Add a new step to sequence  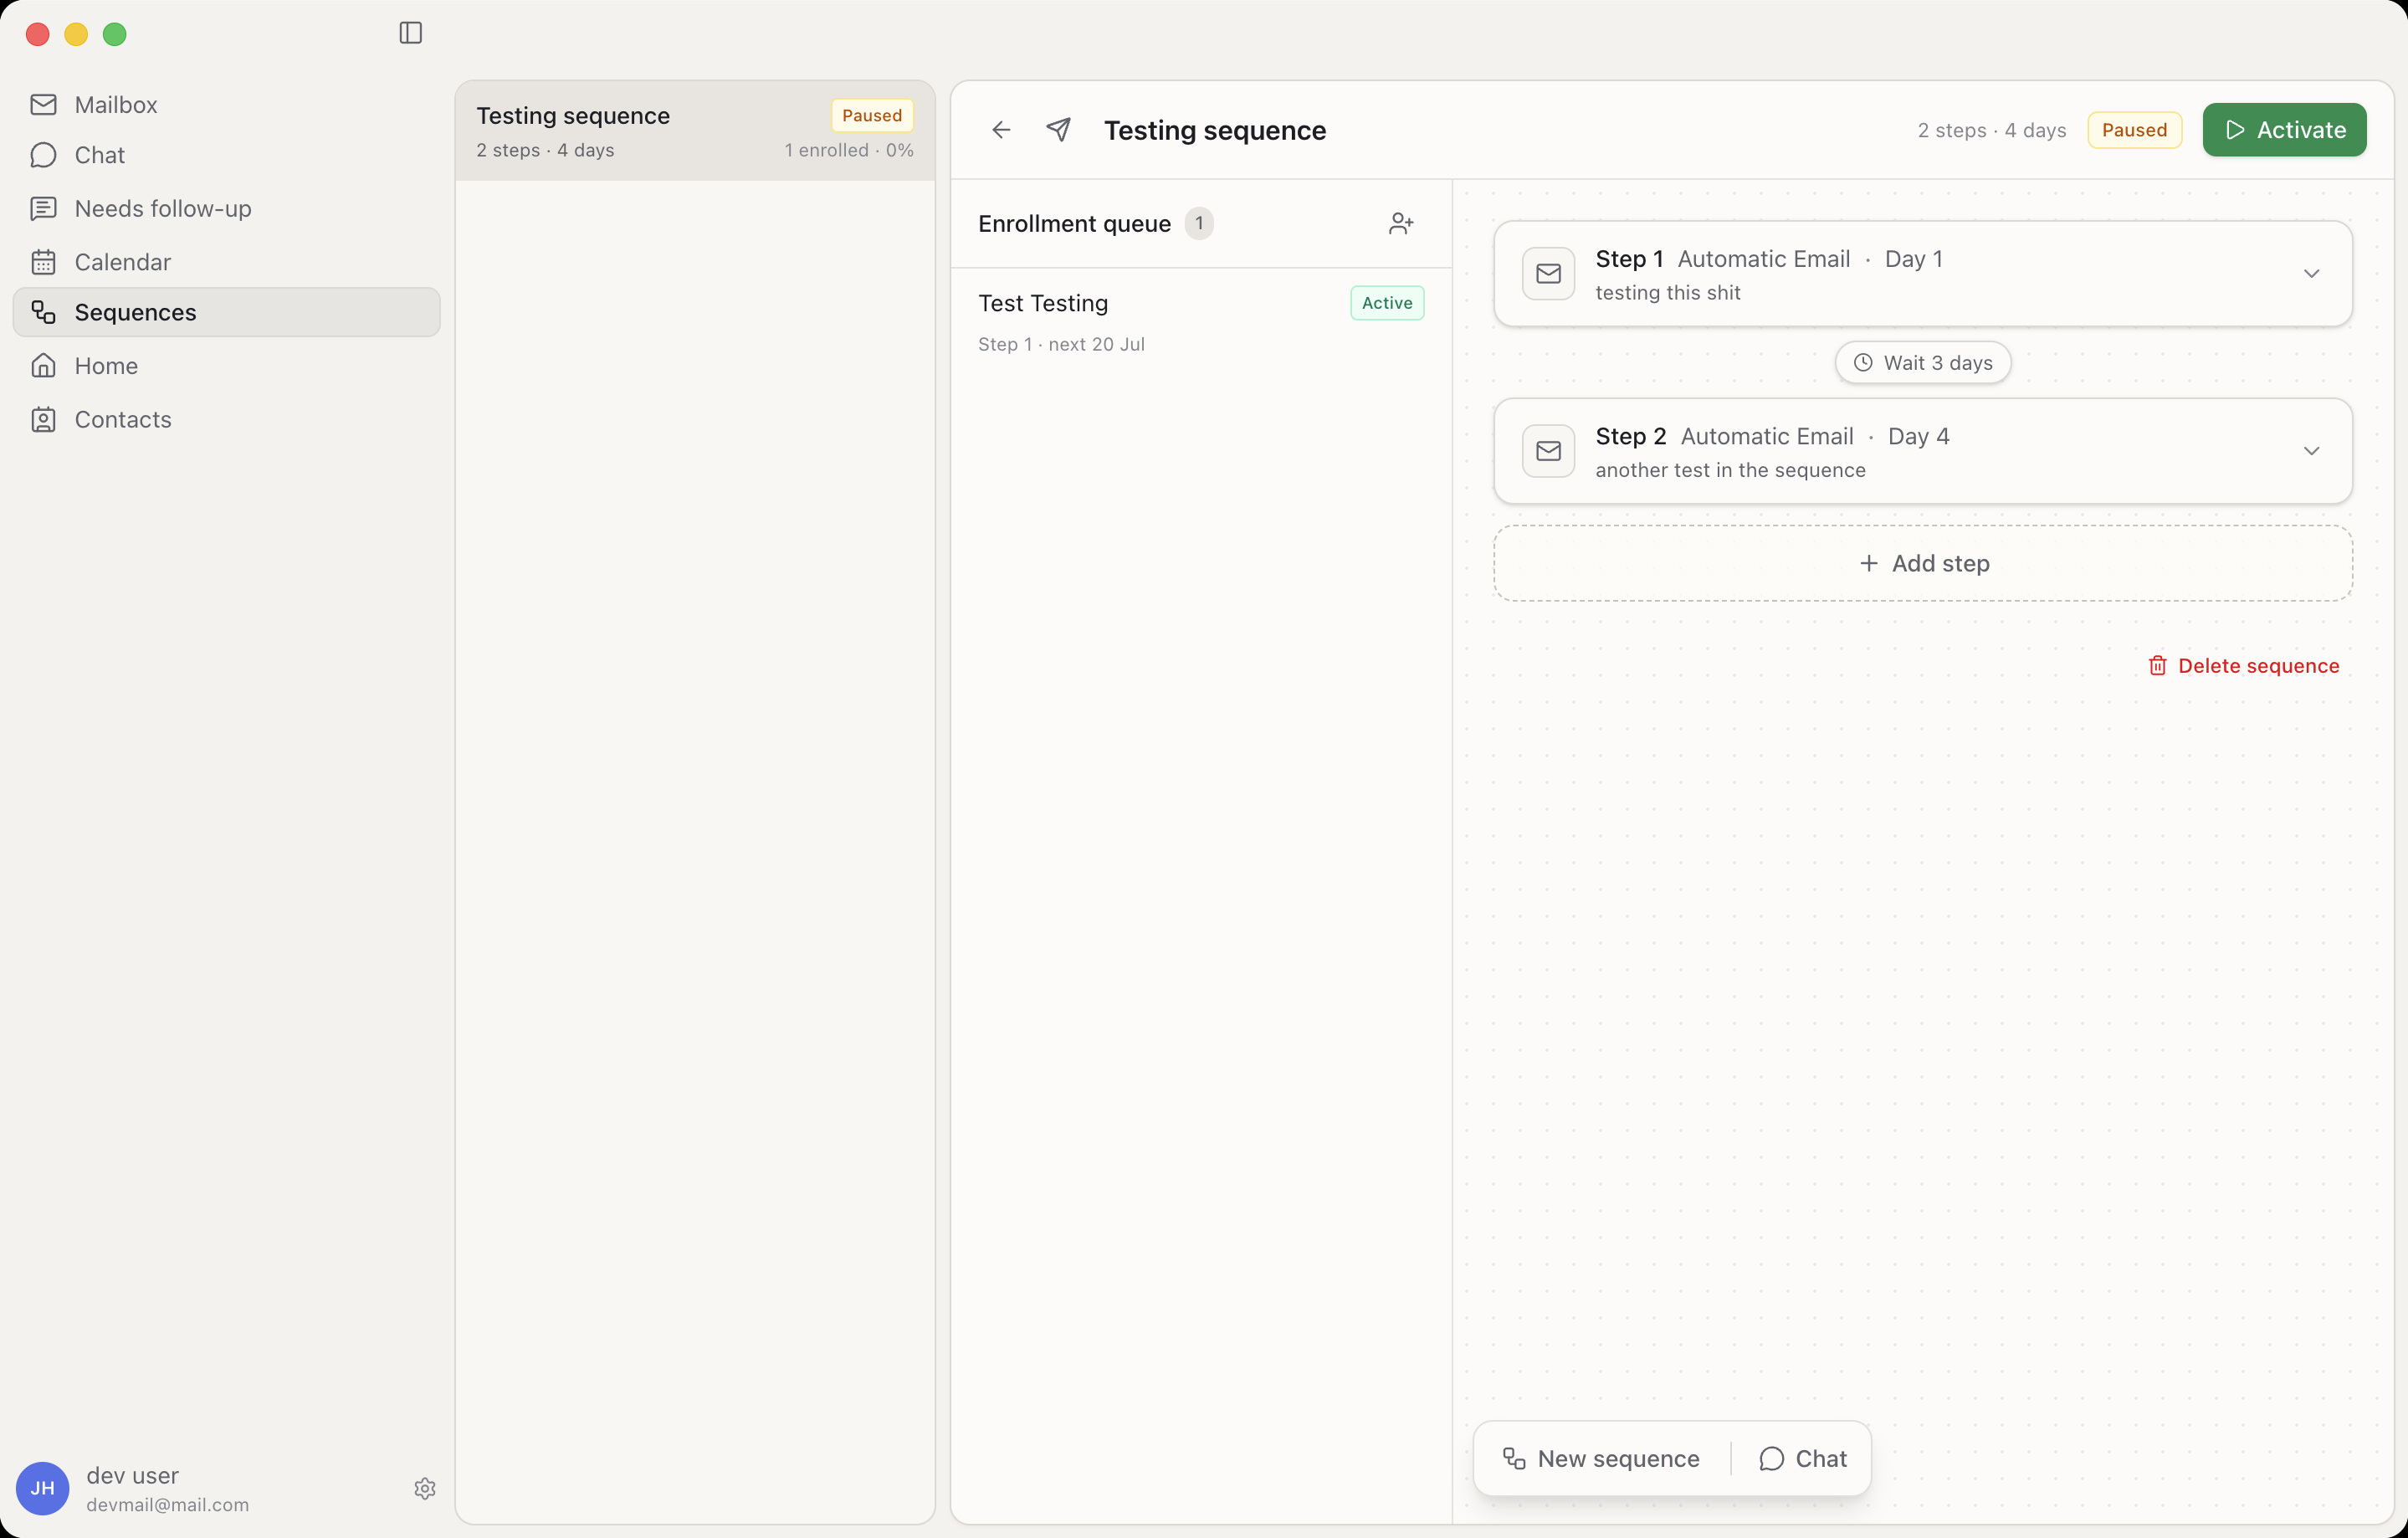[1922, 563]
